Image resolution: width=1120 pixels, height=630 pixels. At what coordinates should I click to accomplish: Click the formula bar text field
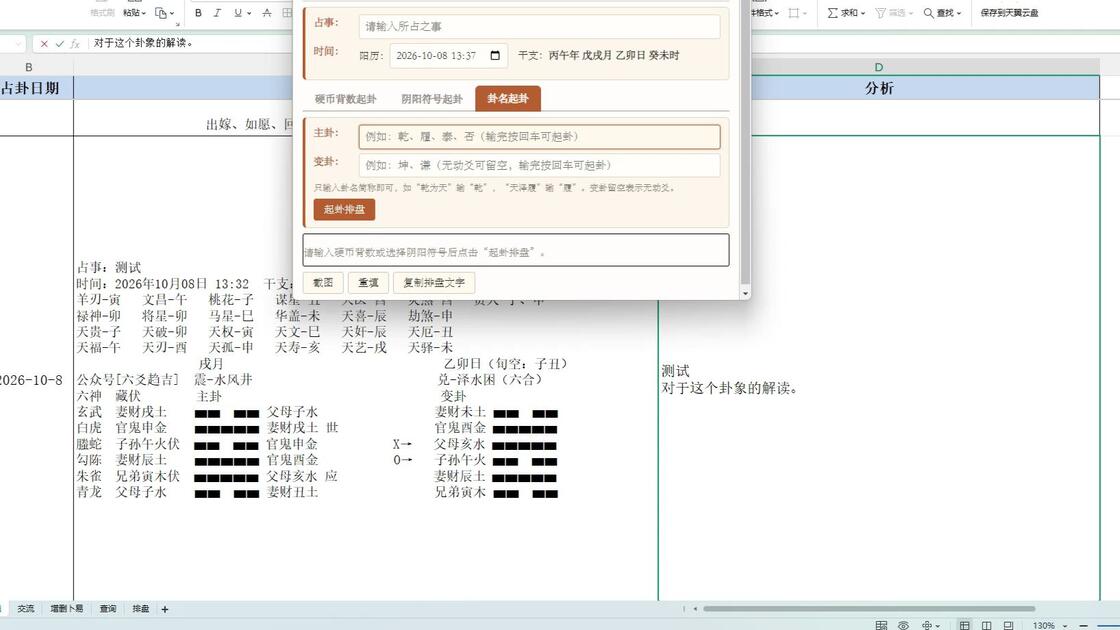pos(193,44)
